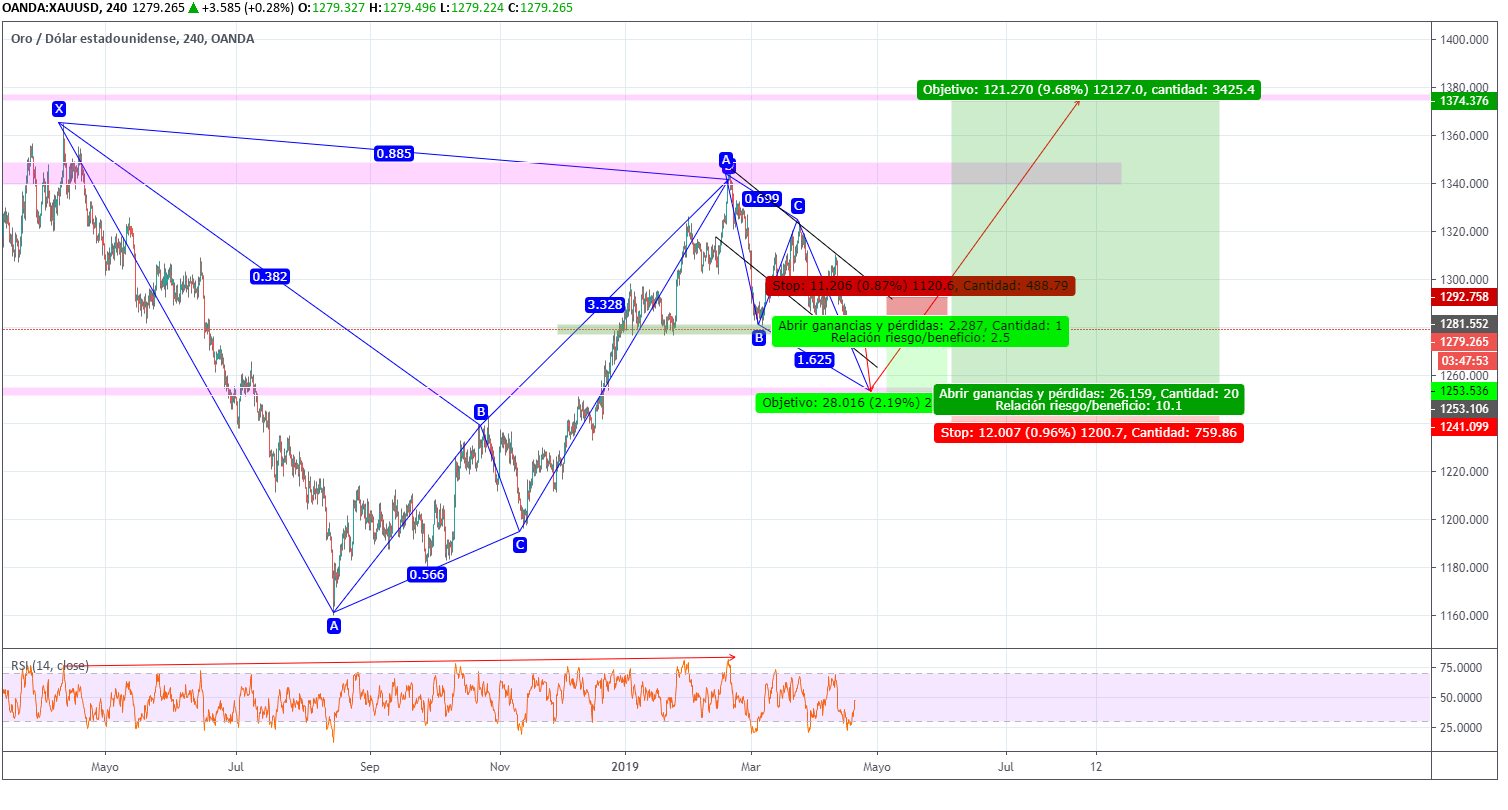Click the Oro / Dólar estadounidense chart title
Screen dimensions: 1508x810
coord(132,39)
